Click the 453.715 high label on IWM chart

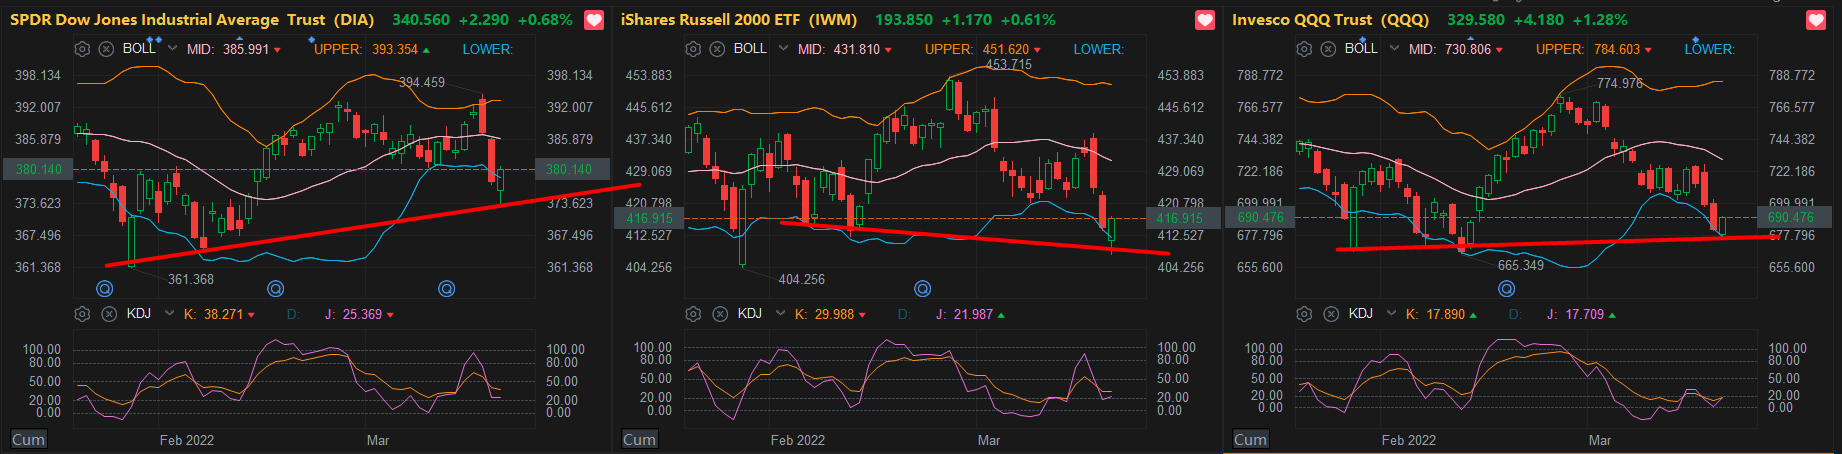[x=1009, y=64]
